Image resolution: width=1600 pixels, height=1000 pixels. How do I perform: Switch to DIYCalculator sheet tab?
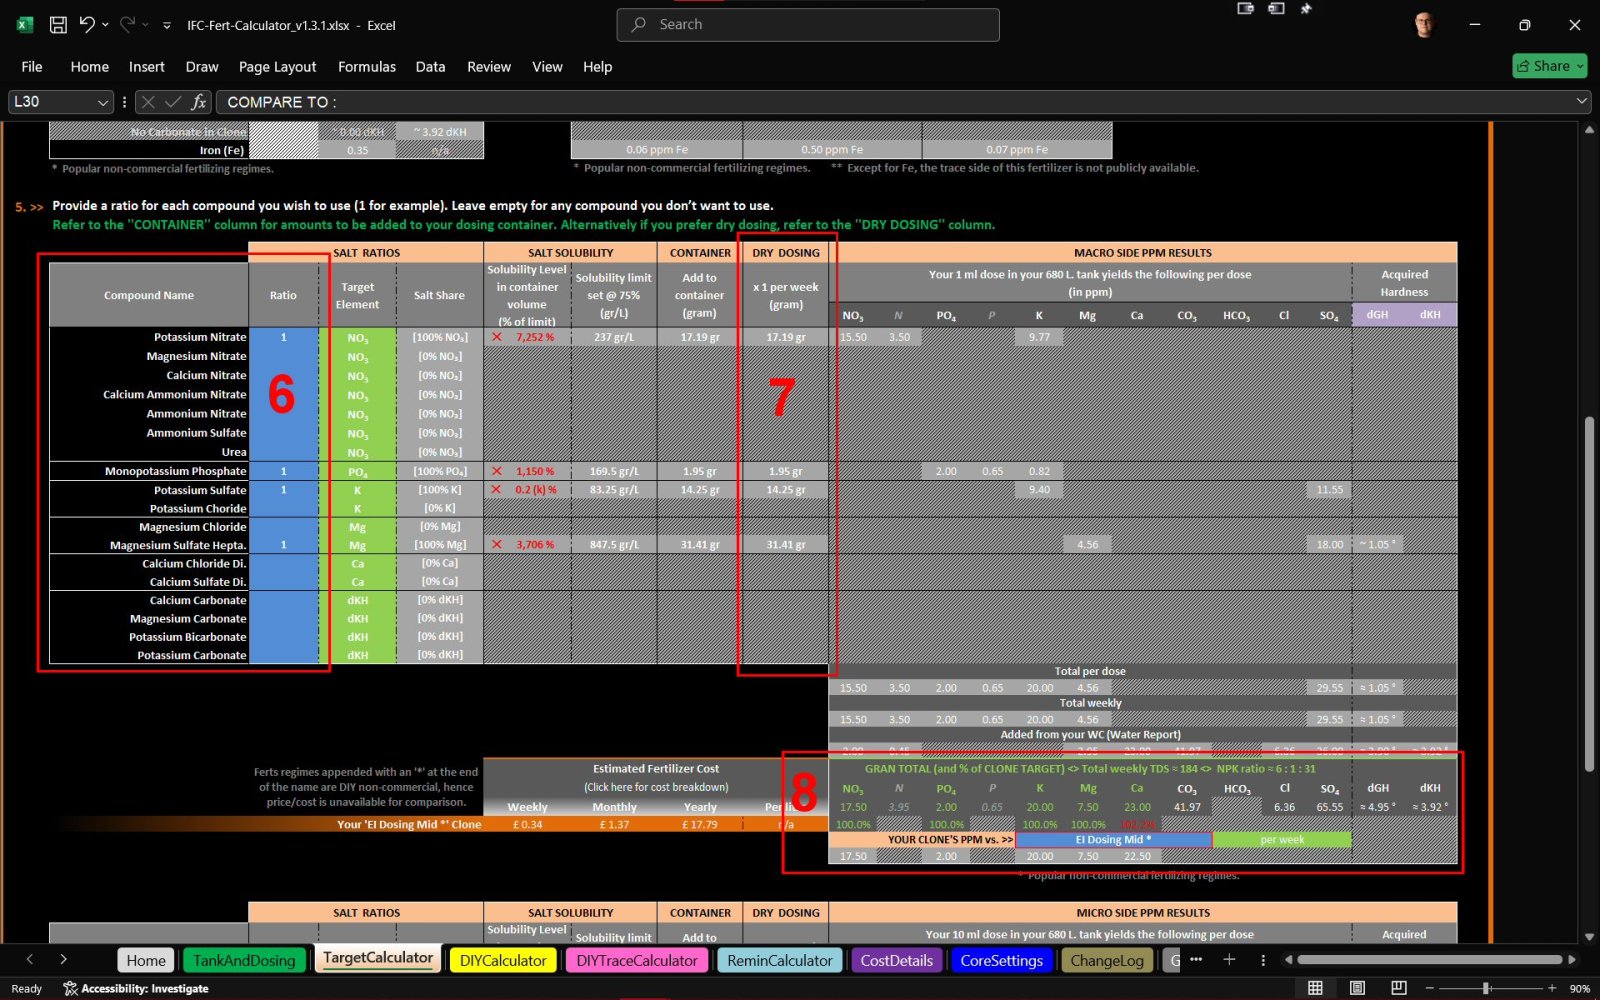click(503, 960)
